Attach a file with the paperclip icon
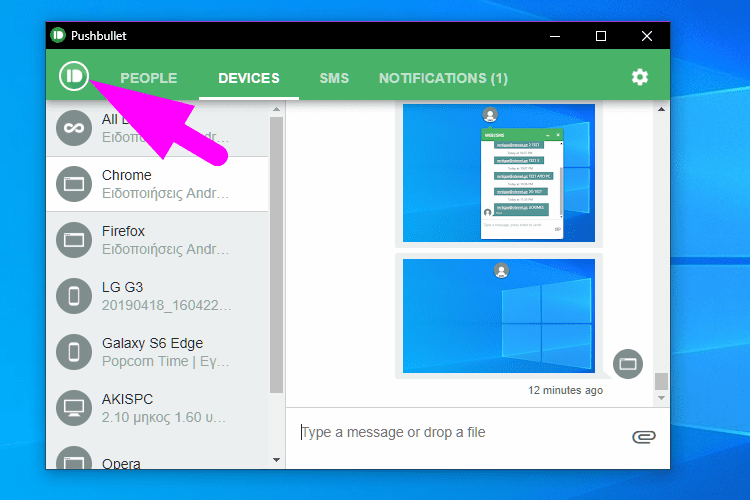The height and width of the screenshot is (500, 750). [x=644, y=436]
